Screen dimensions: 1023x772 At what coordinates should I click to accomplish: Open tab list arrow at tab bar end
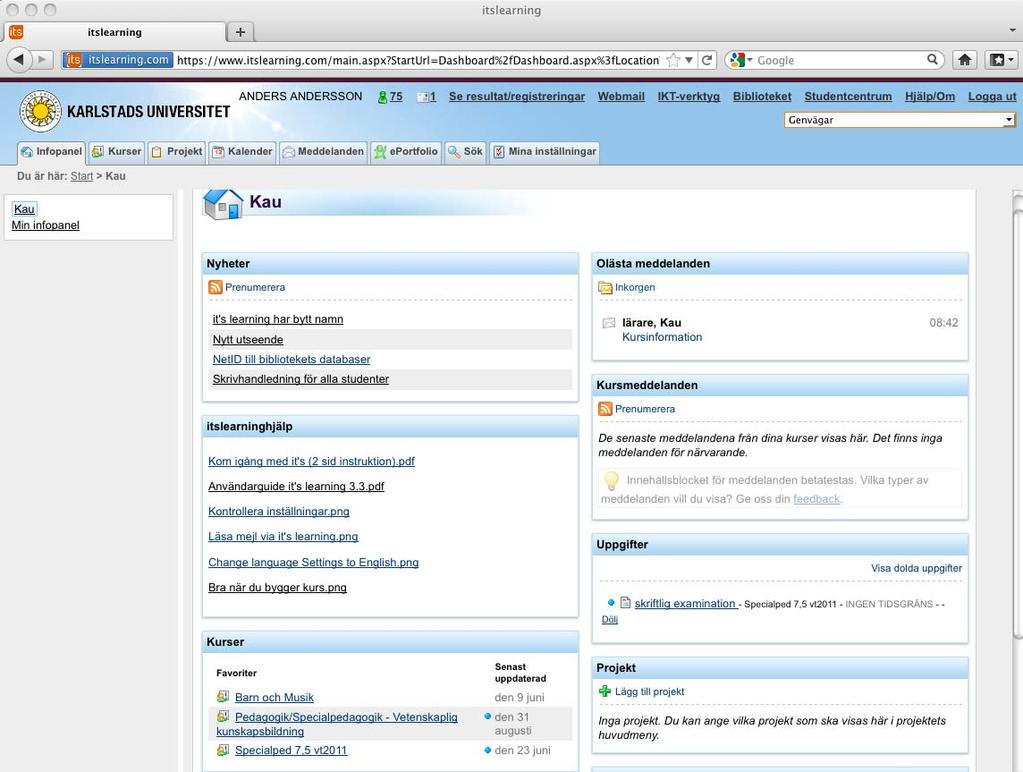point(1013,30)
